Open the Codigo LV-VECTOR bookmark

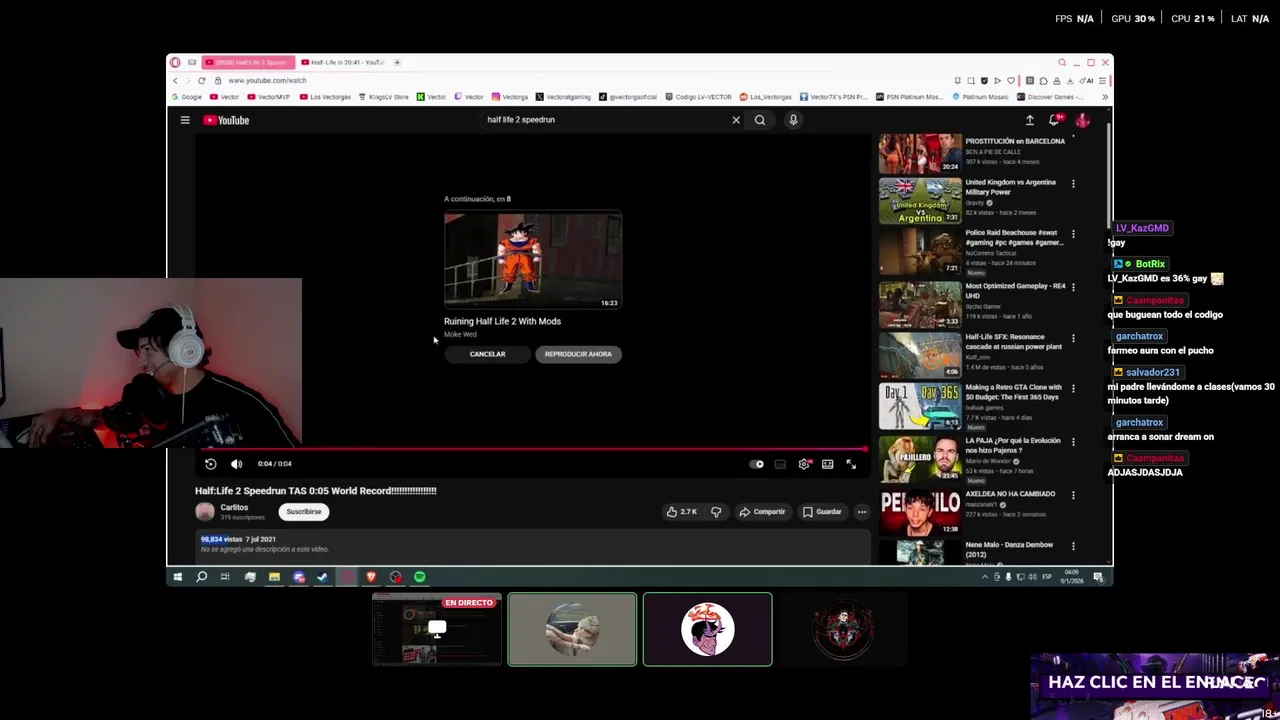[x=698, y=97]
